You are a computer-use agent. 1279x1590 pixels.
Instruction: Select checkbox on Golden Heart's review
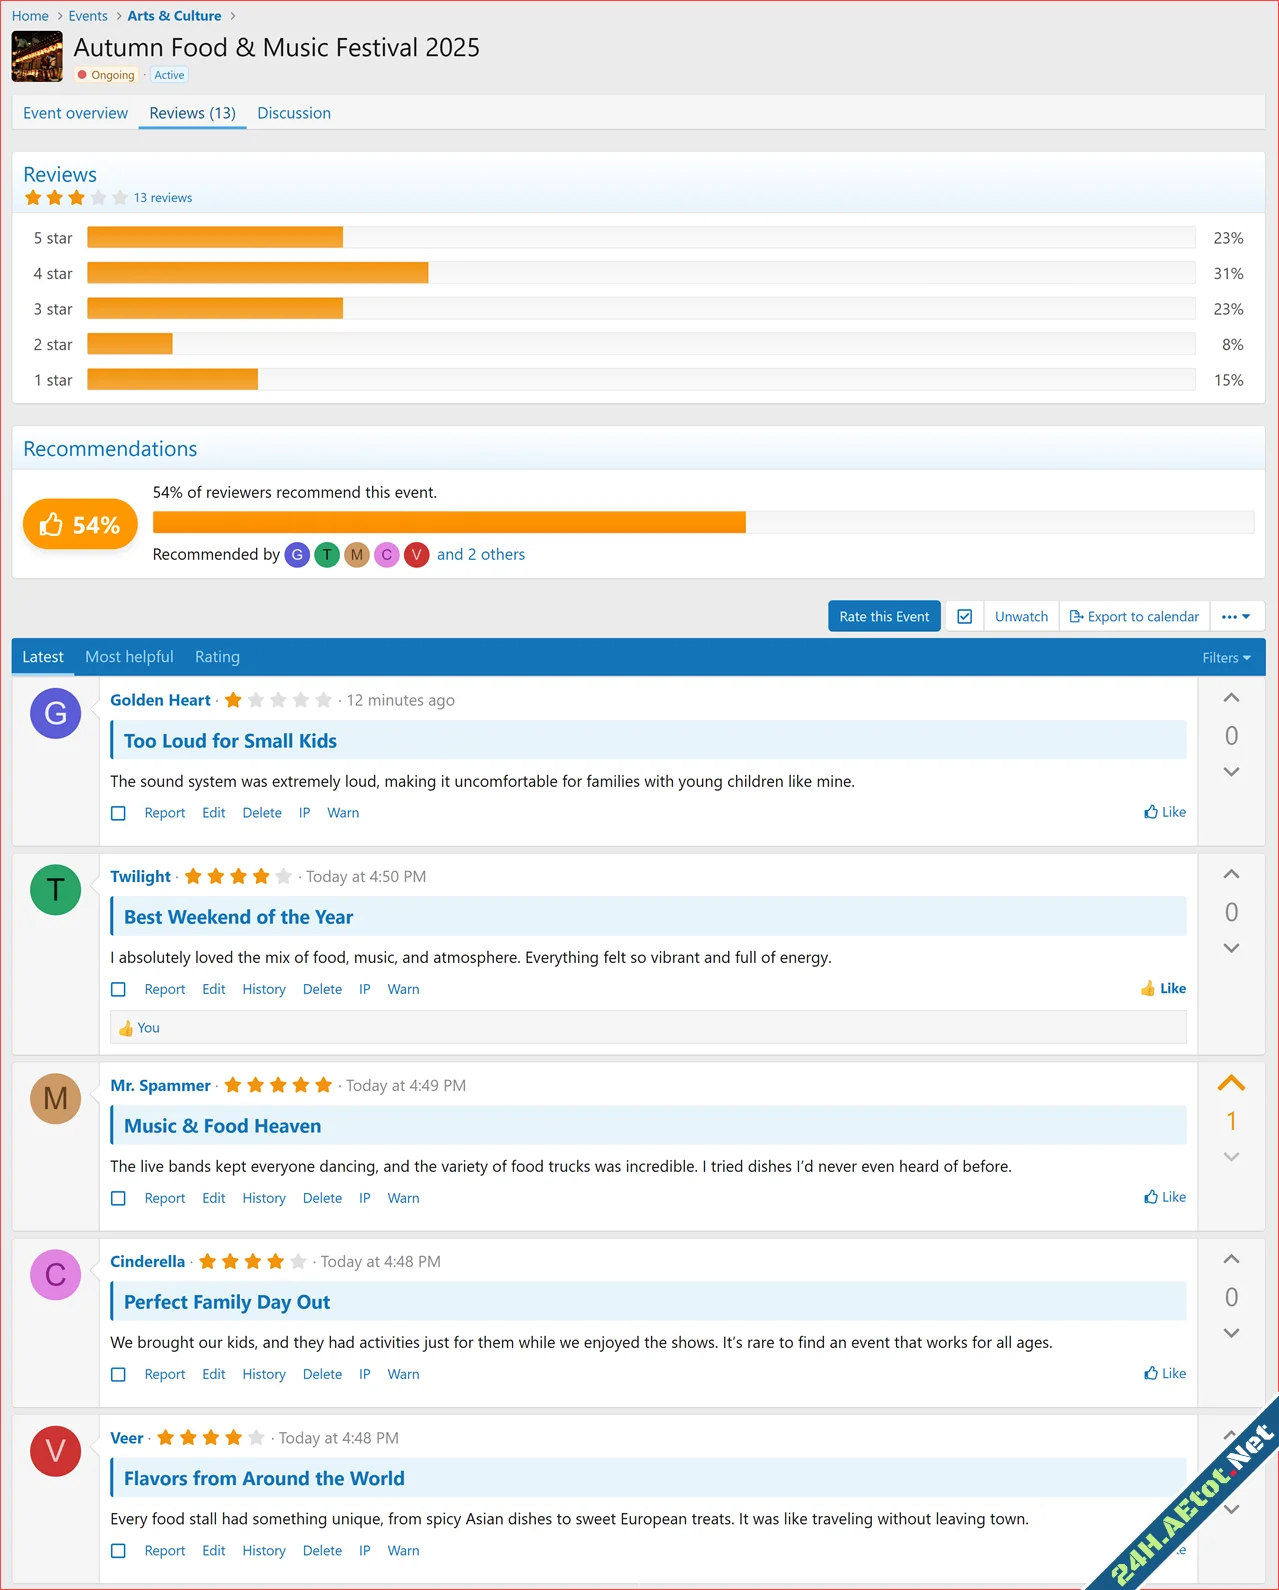coord(118,813)
